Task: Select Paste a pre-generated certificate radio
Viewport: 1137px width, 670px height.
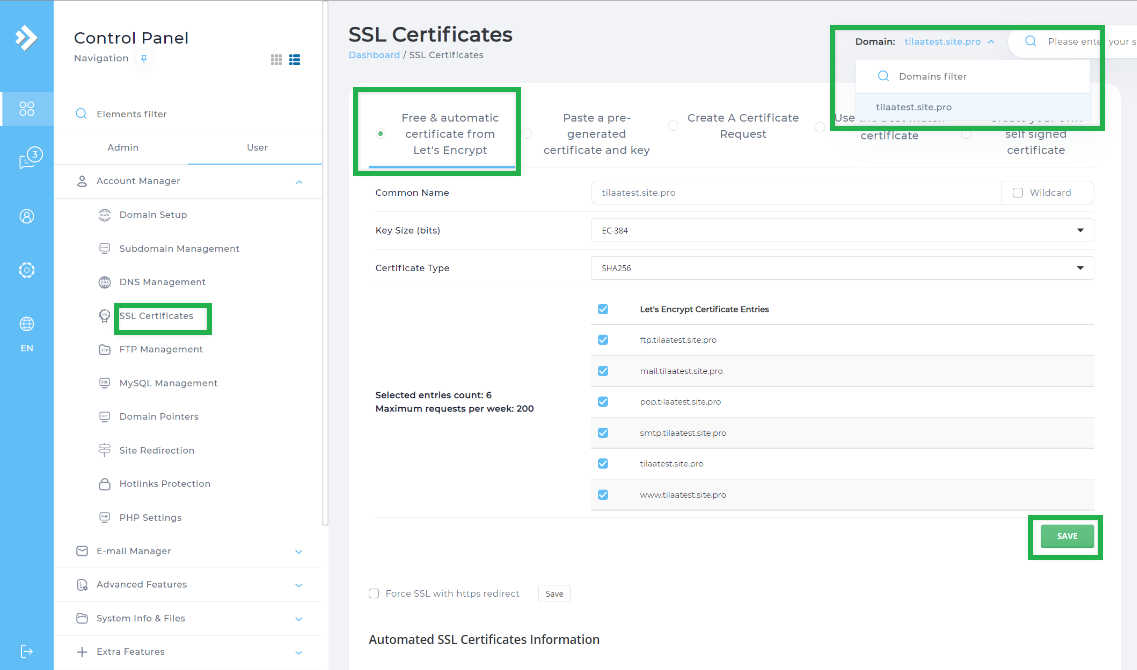Action: [527, 133]
